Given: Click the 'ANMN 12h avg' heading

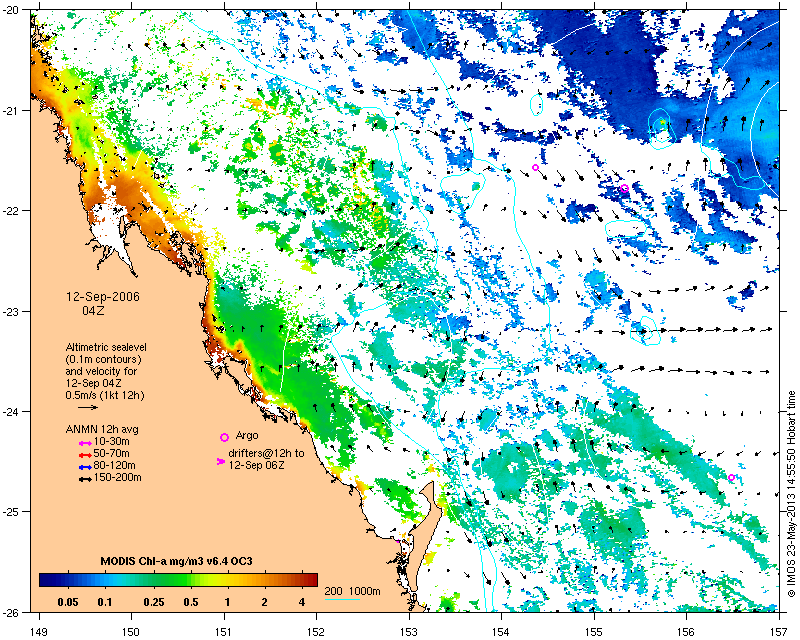Looking at the screenshot, I should point(102,429).
